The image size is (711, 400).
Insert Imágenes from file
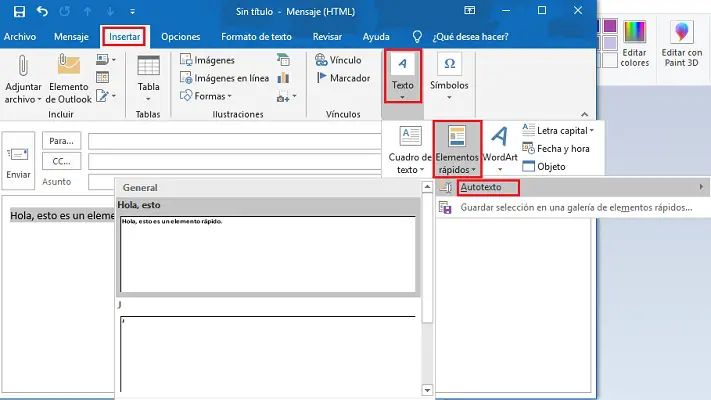coord(207,60)
